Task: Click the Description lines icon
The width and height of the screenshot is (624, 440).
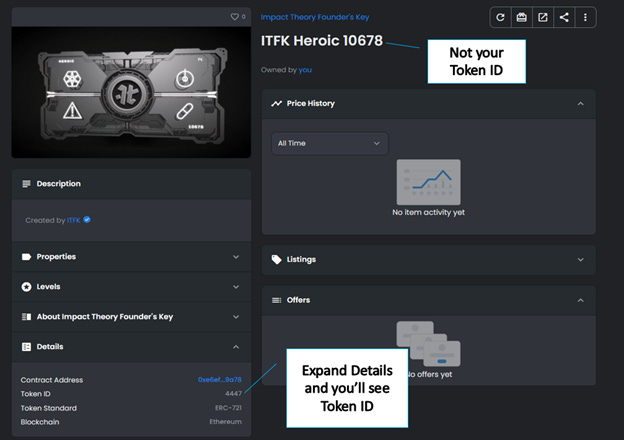Action: pos(26,184)
